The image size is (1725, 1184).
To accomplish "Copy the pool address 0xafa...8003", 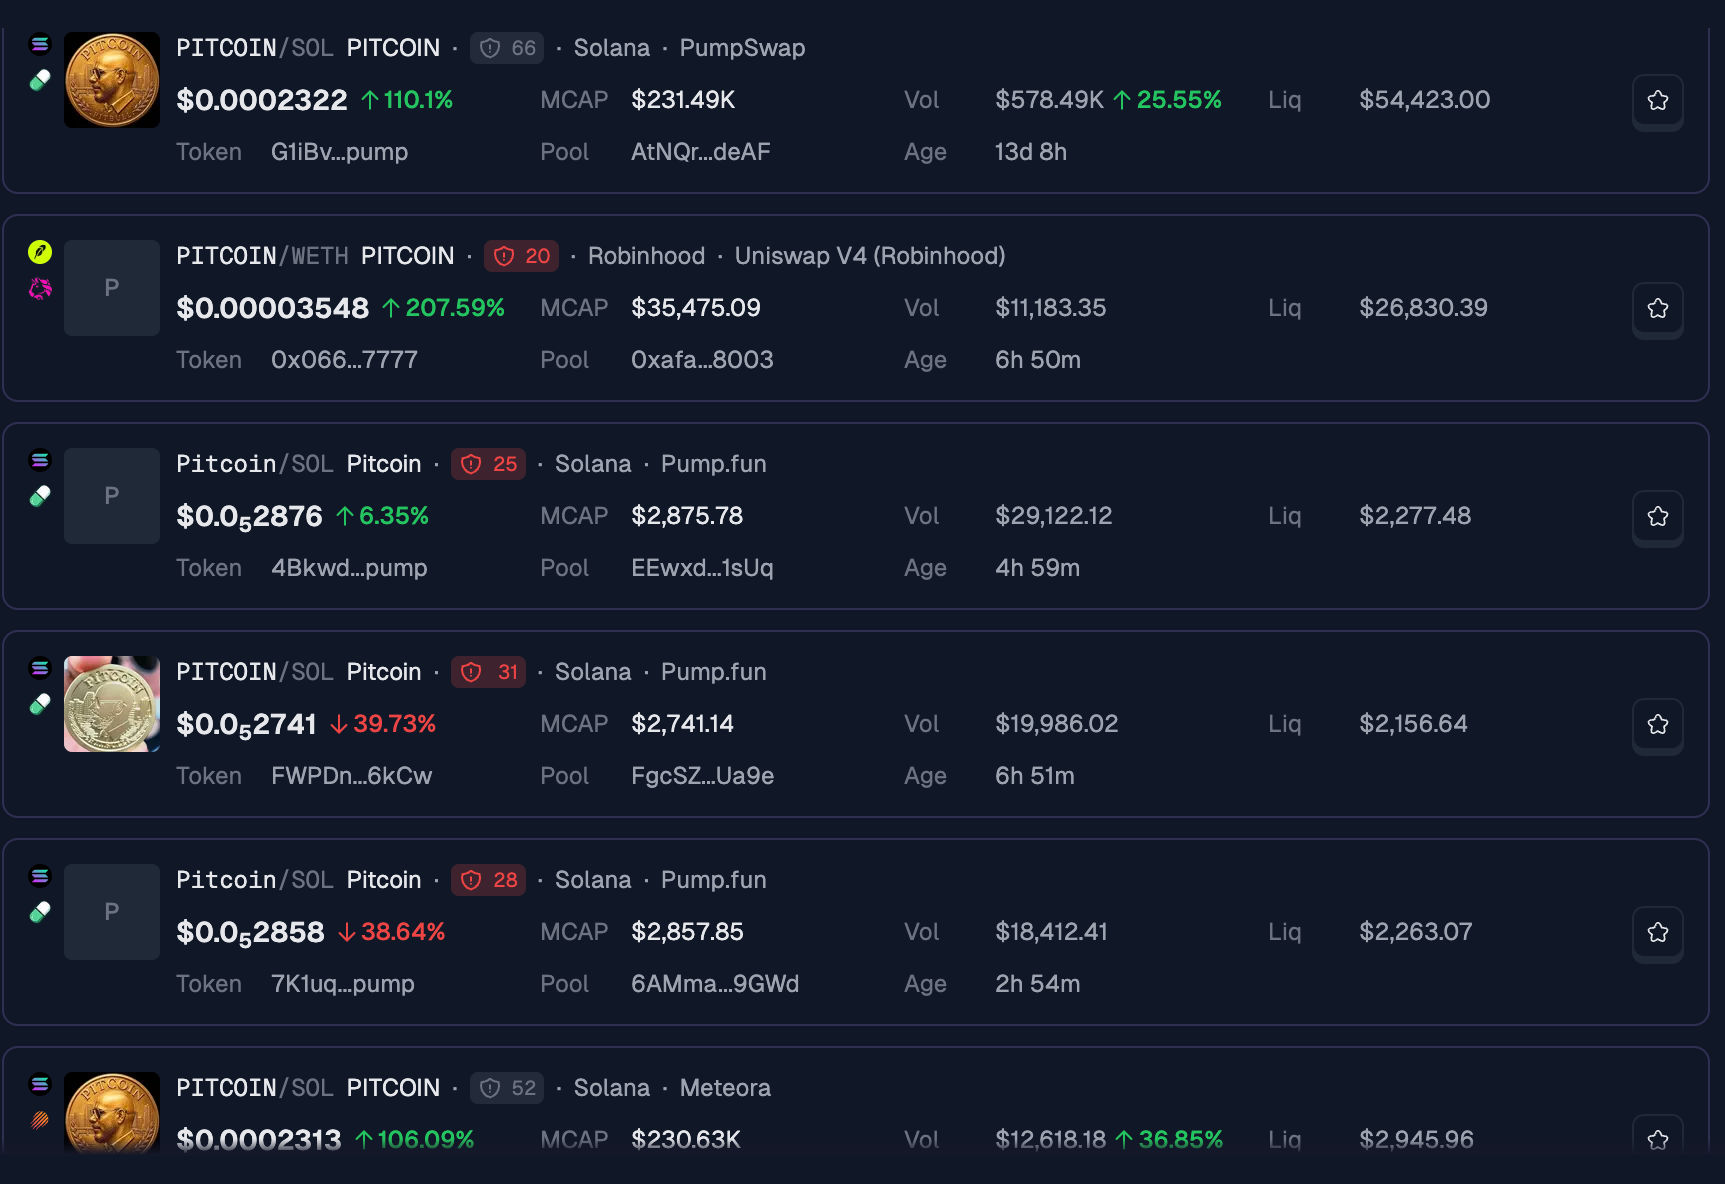I will click(702, 360).
